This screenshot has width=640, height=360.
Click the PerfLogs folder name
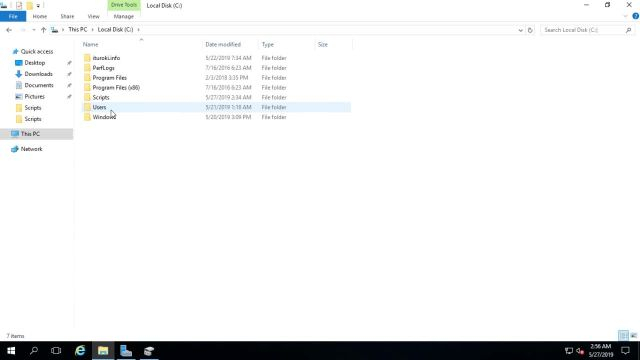[x=103, y=68]
